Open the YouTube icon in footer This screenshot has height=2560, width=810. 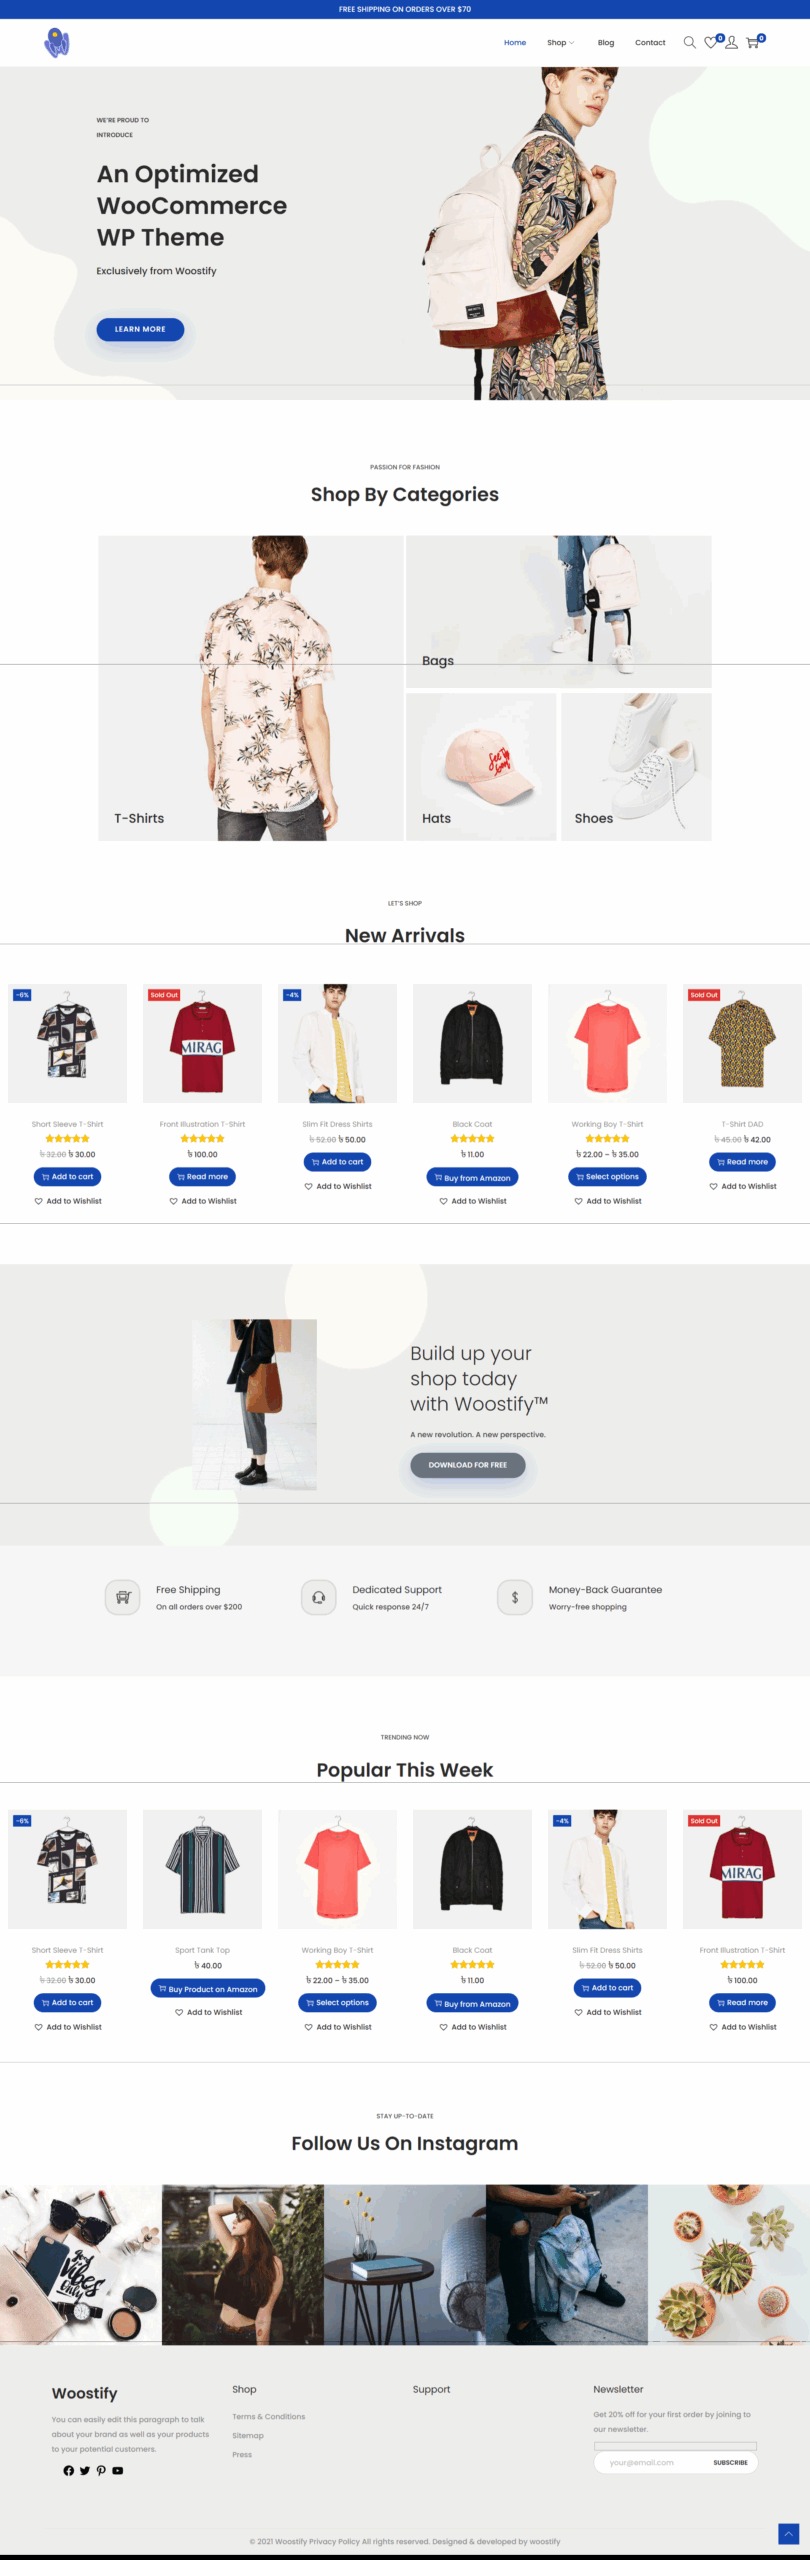pyautogui.click(x=118, y=2470)
